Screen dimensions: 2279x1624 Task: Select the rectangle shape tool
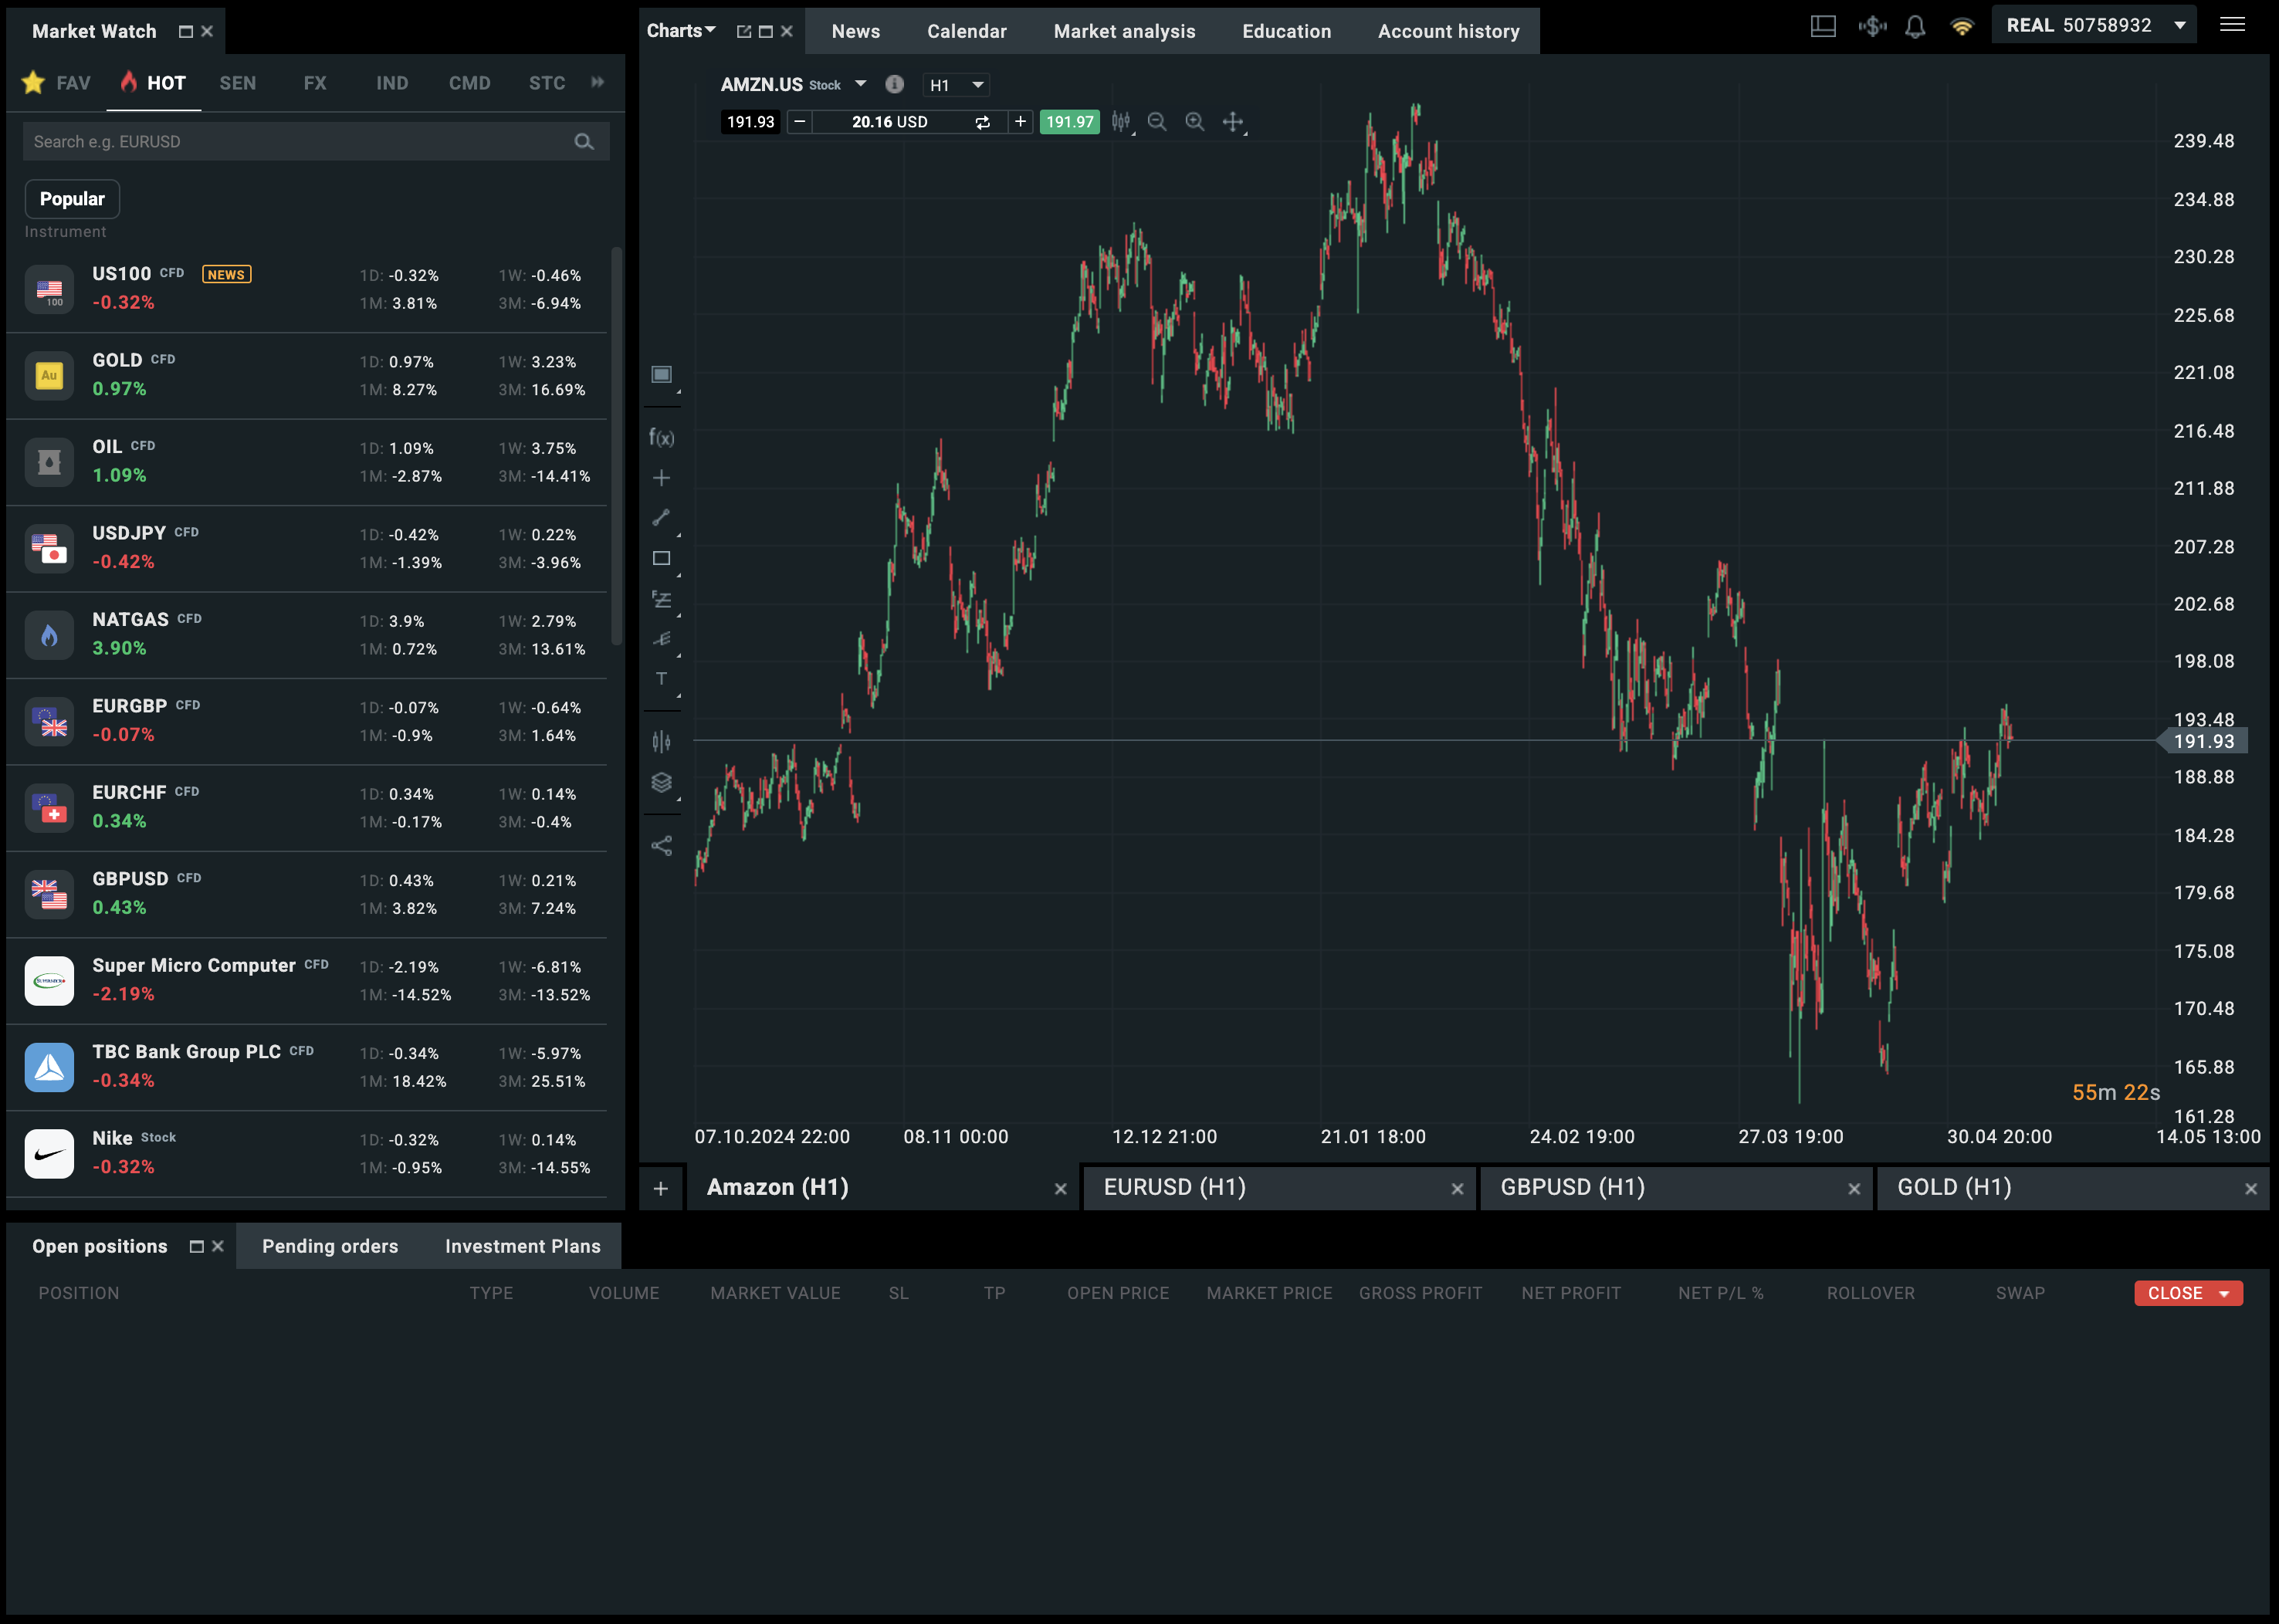(x=662, y=558)
